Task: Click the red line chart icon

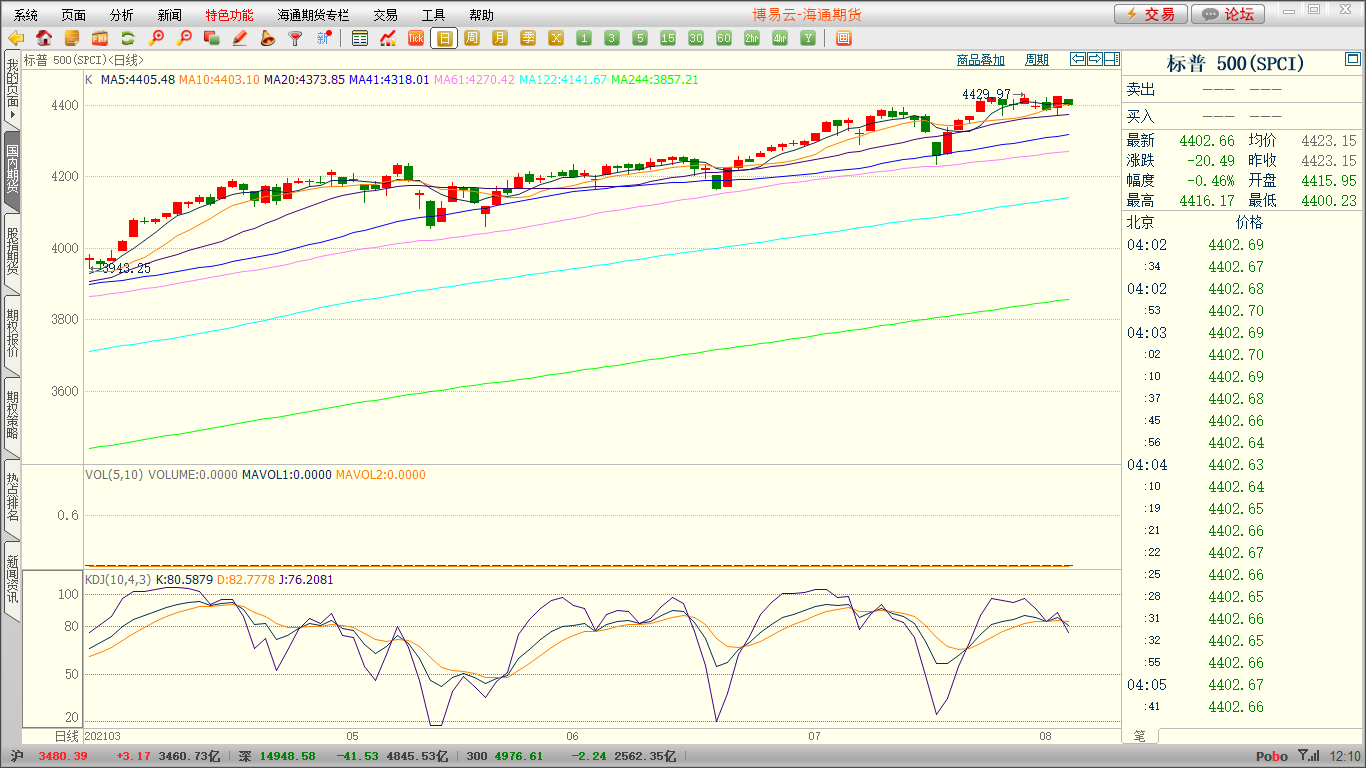Action: point(388,38)
